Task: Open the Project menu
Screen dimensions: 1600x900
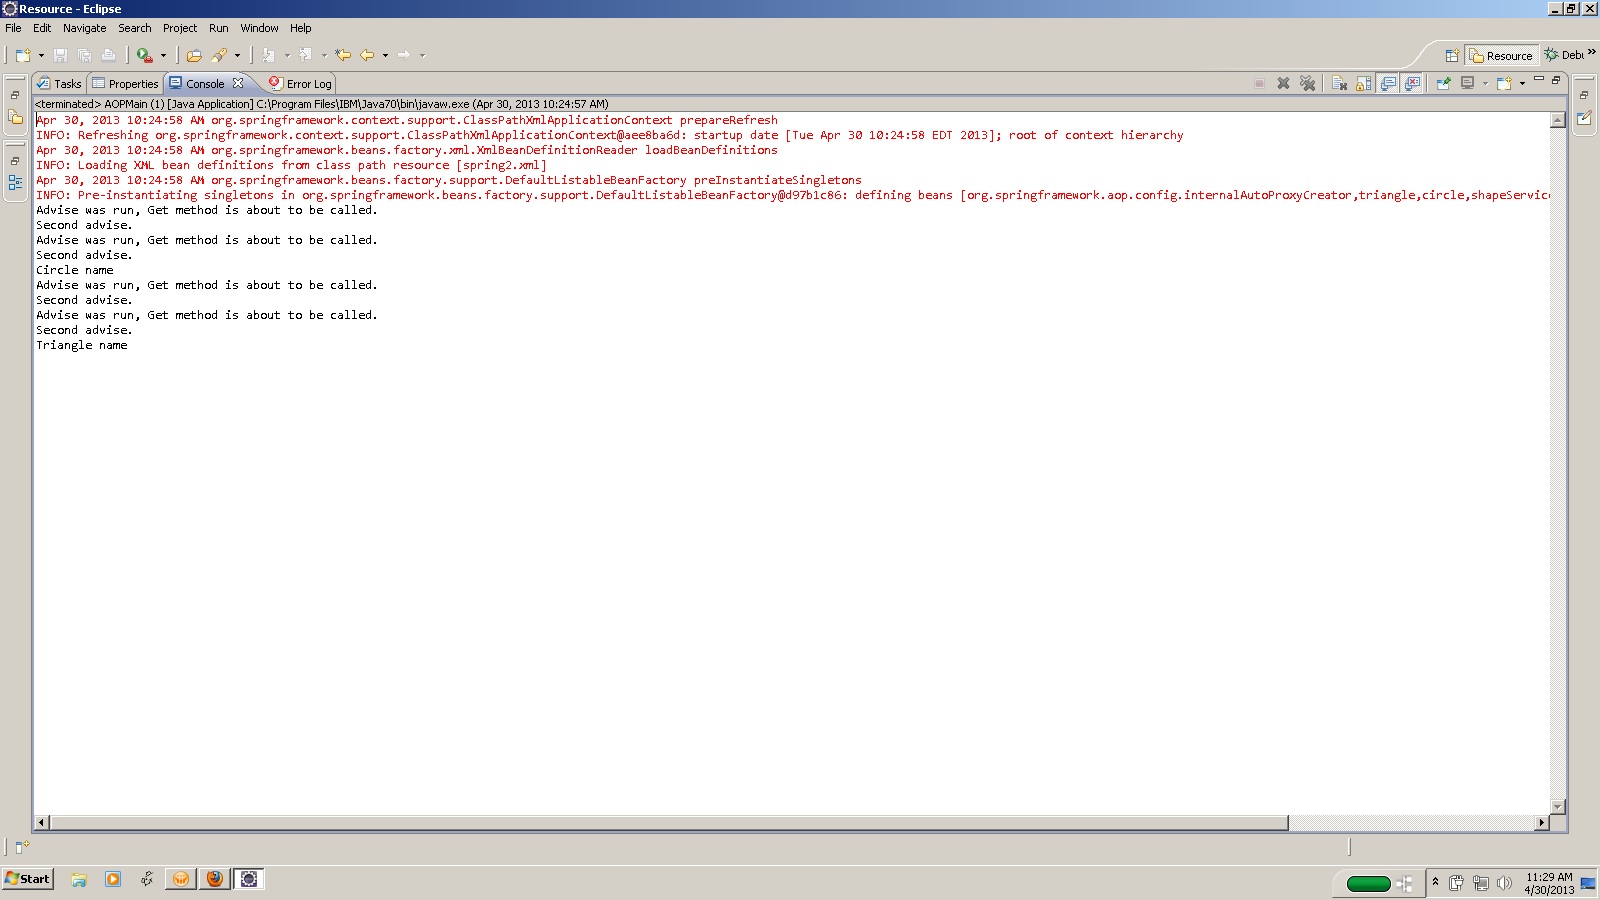Action: coord(180,28)
